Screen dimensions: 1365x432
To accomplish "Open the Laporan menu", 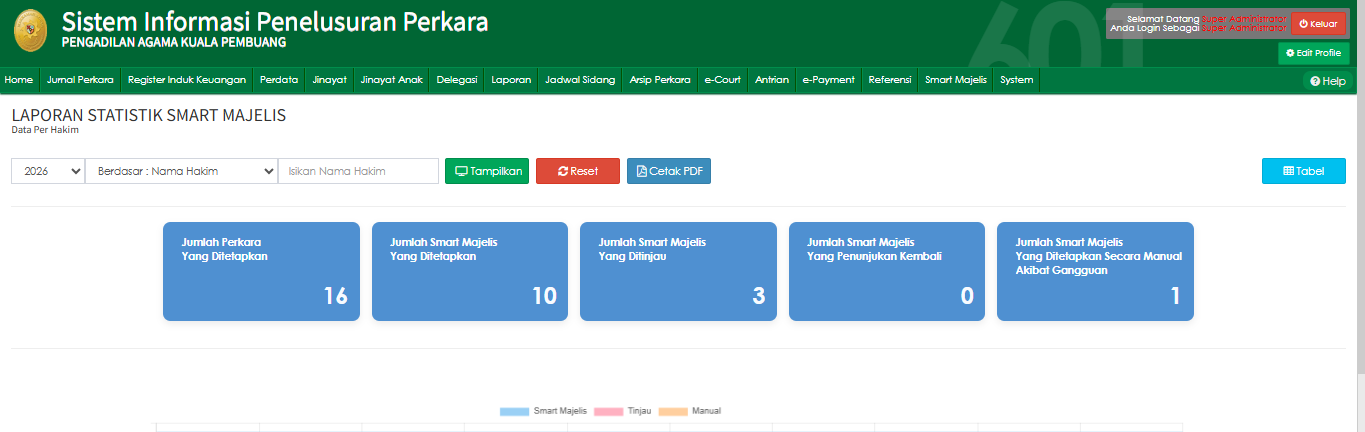I will coord(511,80).
